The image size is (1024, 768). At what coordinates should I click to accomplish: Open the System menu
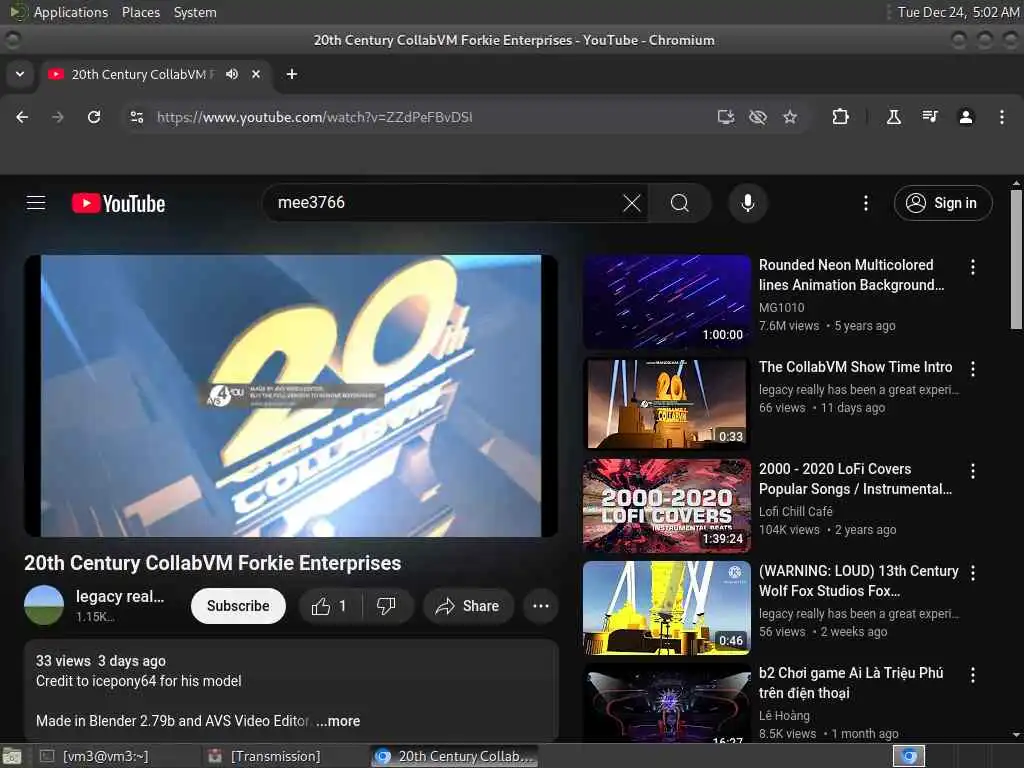[x=195, y=12]
